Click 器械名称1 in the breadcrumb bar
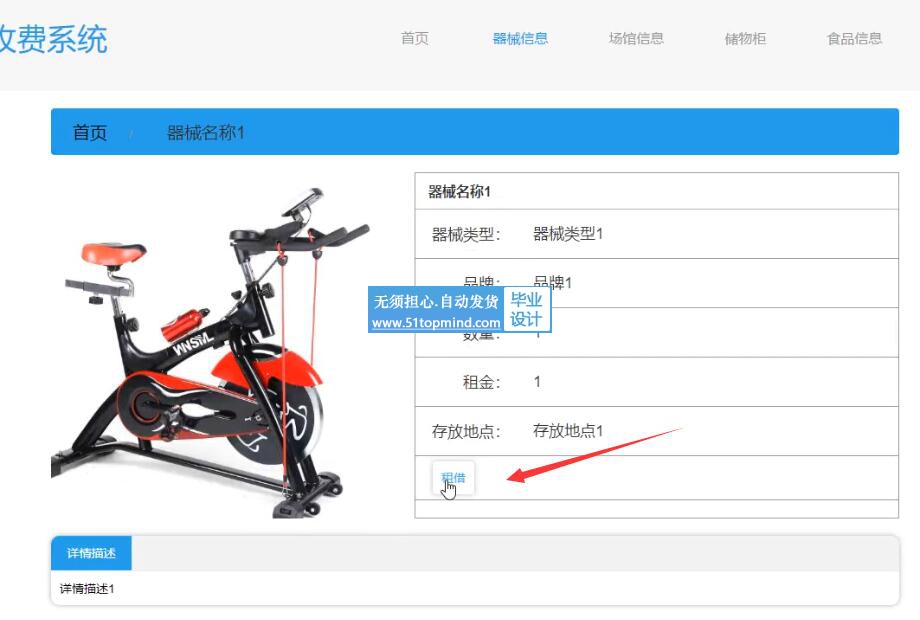The width and height of the screenshot is (920, 620). point(205,133)
